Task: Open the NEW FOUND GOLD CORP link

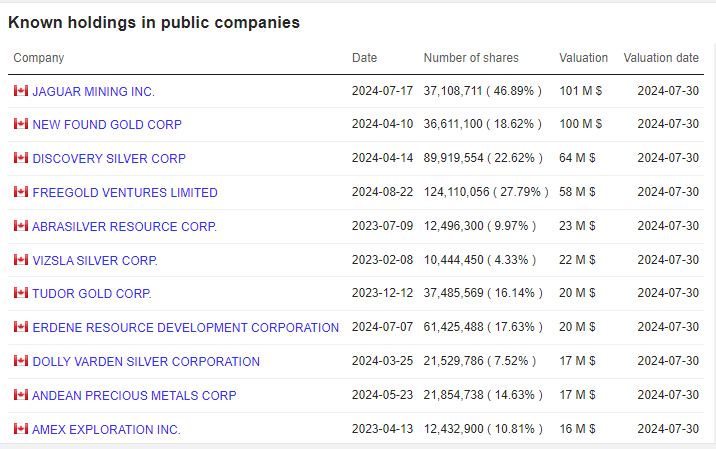Action: (x=107, y=124)
